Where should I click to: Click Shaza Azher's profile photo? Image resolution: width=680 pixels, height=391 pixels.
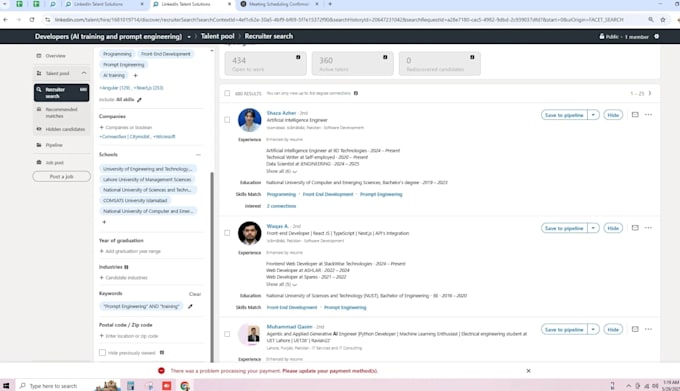tap(249, 120)
